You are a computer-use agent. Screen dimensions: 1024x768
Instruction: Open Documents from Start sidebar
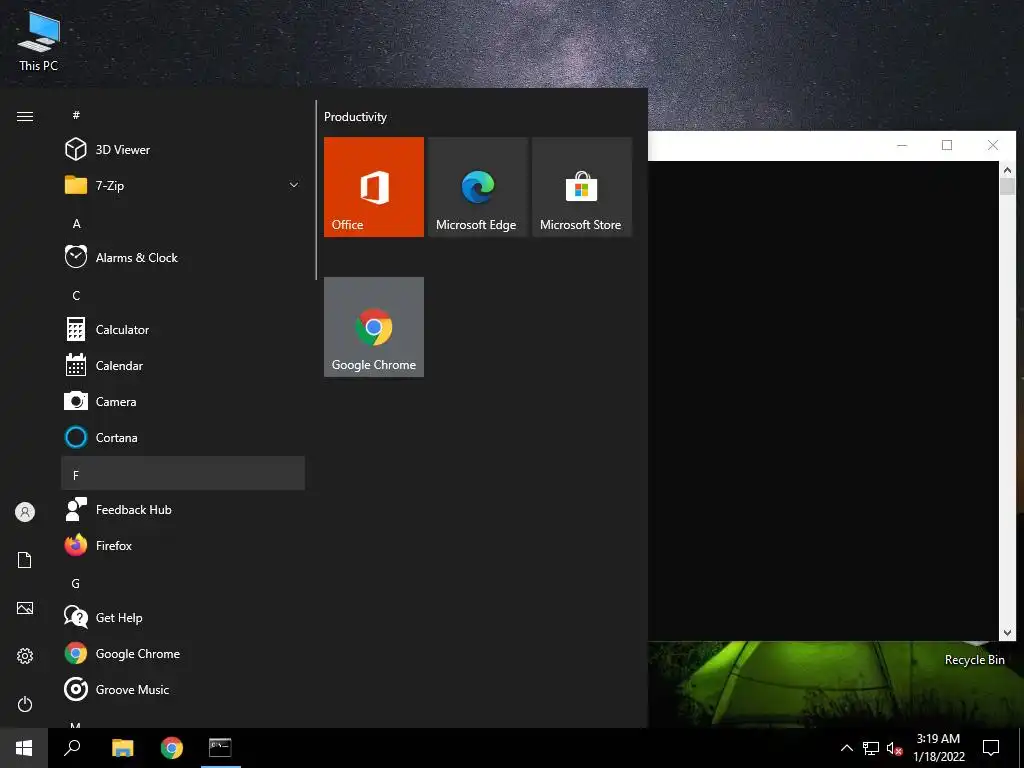pos(25,560)
